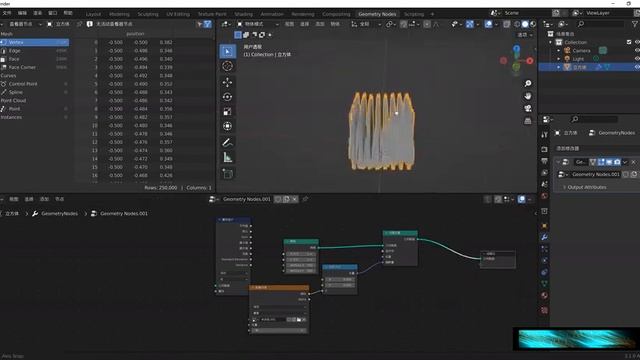Select the Scale tool
This screenshot has height=360, width=640.
(227, 111)
